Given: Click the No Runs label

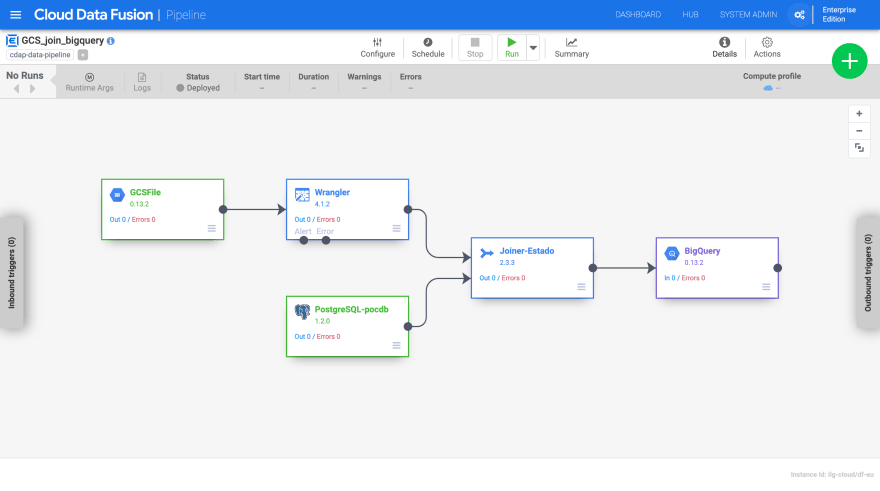Looking at the screenshot, I should [x=25, y=75].
